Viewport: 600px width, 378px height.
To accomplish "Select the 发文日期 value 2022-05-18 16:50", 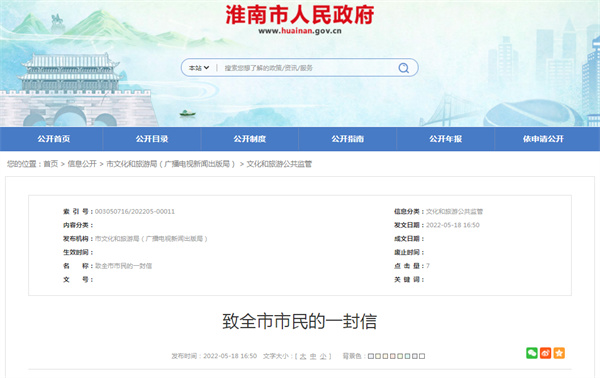I will pos(453,225).
